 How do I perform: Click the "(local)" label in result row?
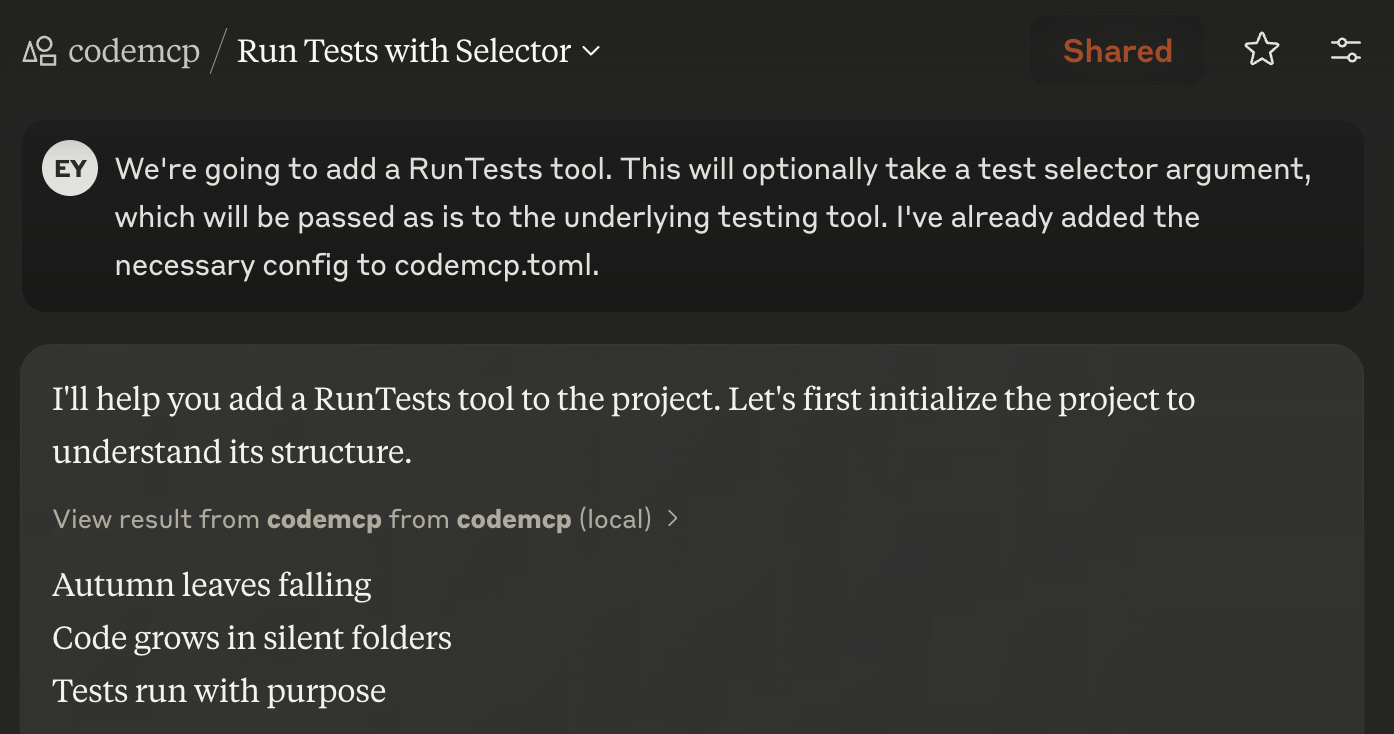coord(615,519)
